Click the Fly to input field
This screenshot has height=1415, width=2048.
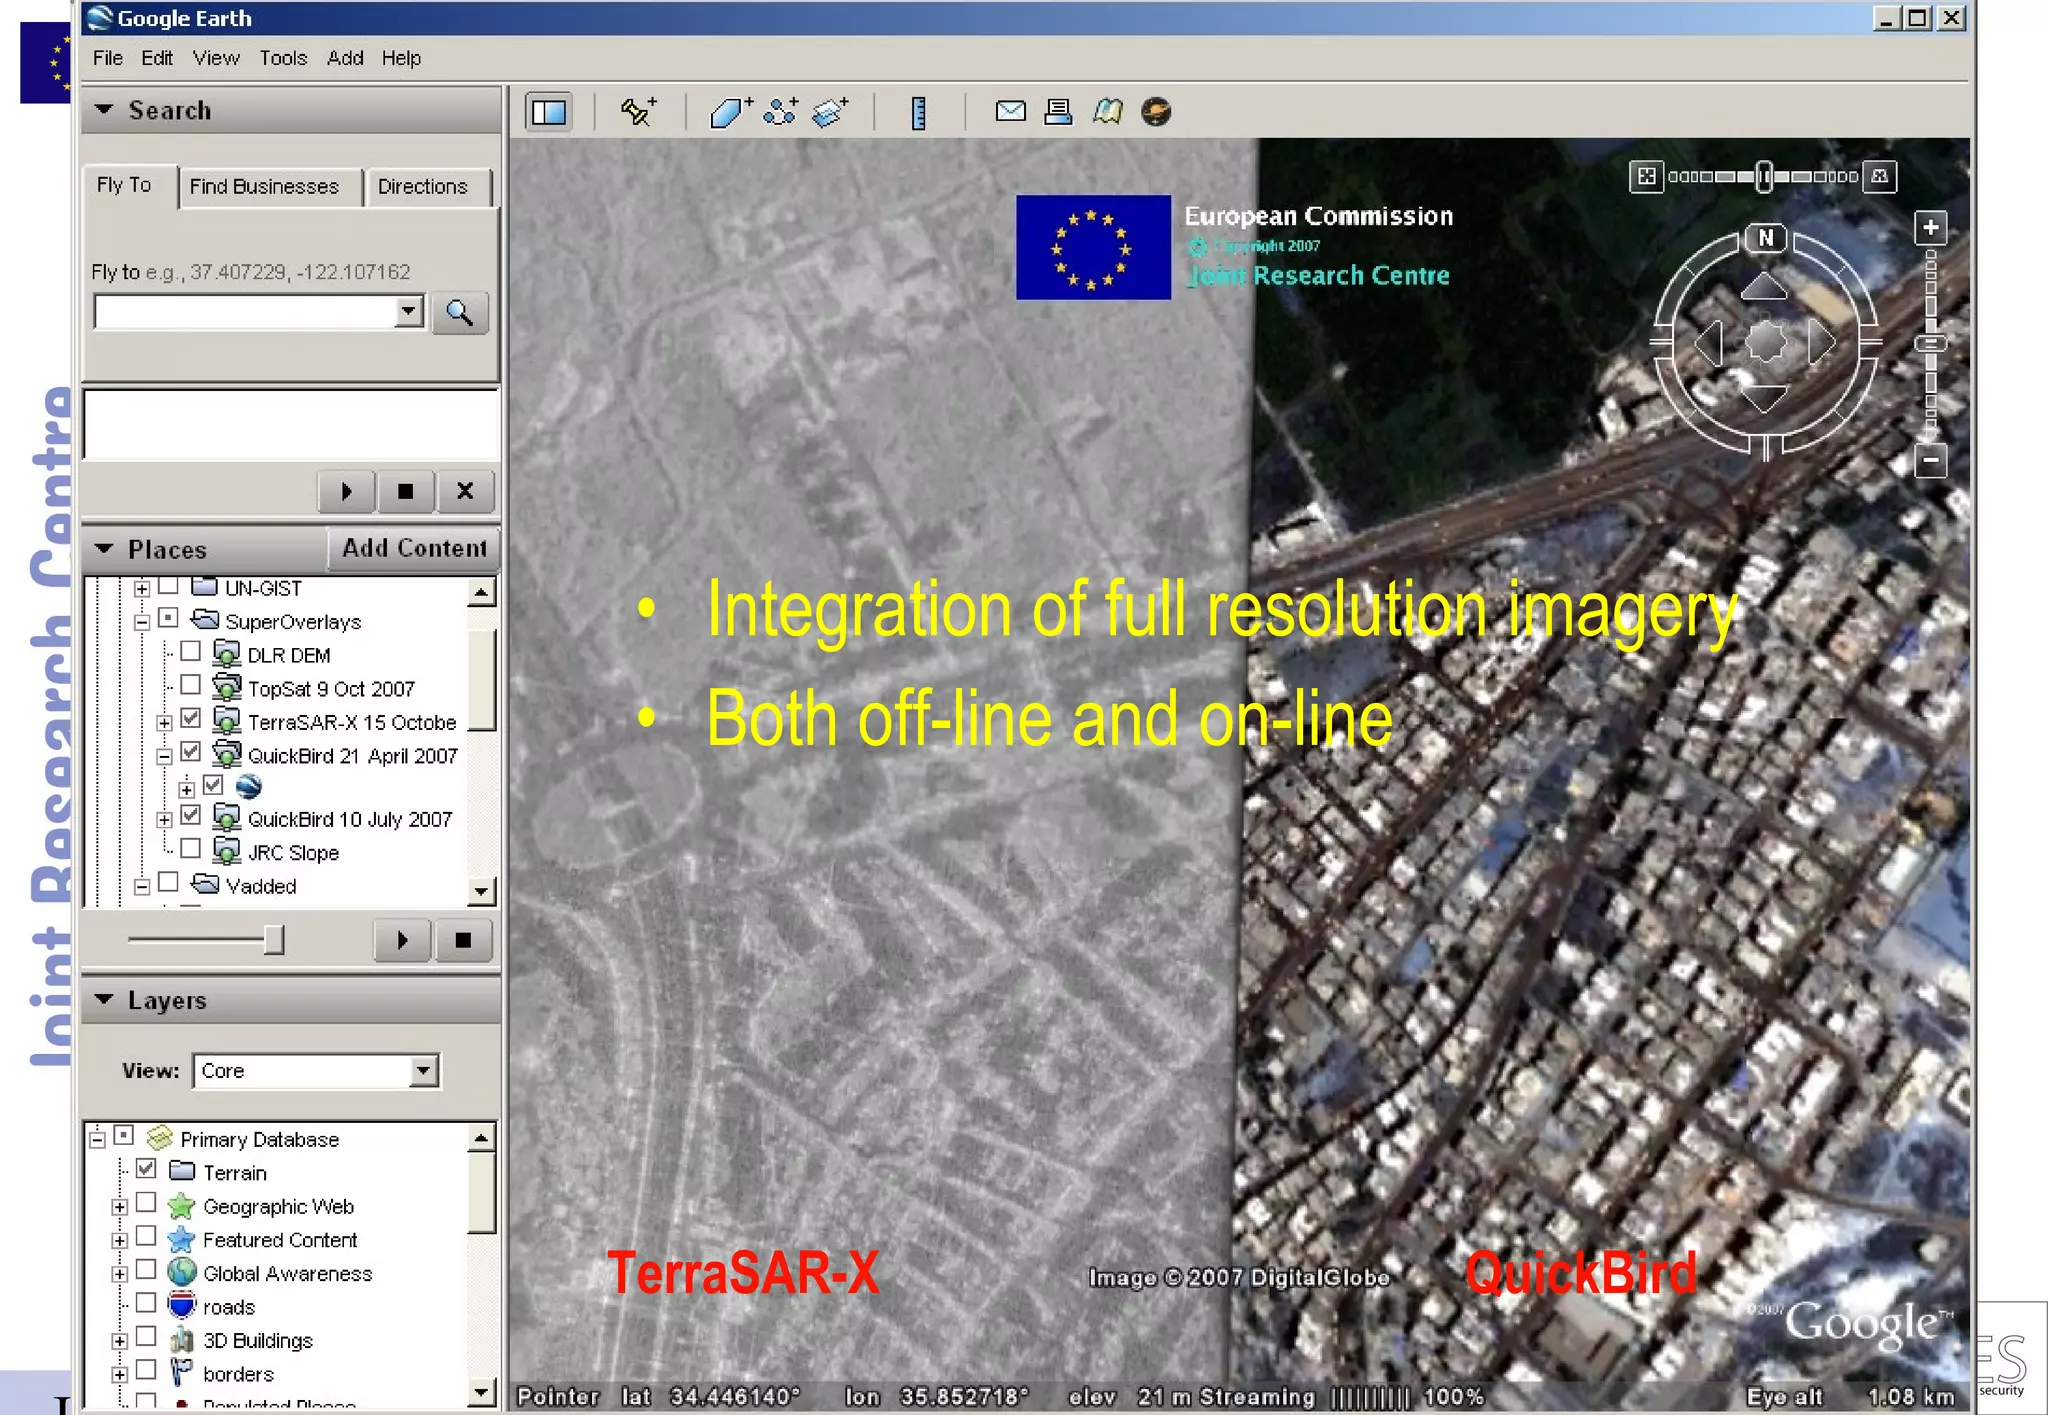point(246,311)
